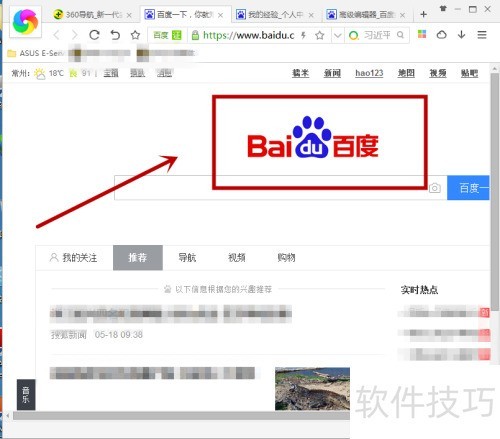Click the 360 browser rainbow logo
This screenshot has width=500, height=439.
(25, 22)
